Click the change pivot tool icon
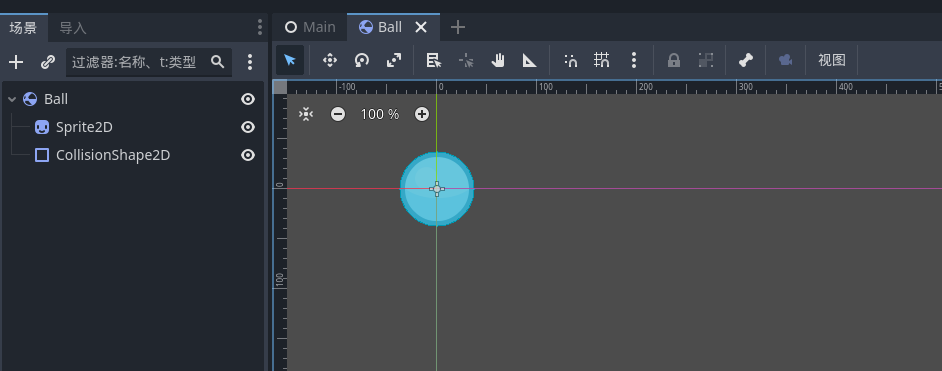This screenshot has height=371, width=942. (466, 60)
